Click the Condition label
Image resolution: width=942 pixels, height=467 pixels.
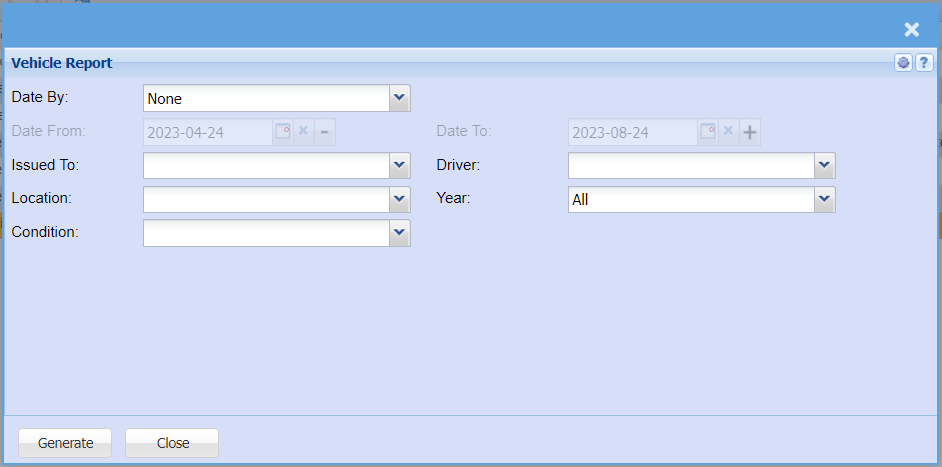(45, 232)
